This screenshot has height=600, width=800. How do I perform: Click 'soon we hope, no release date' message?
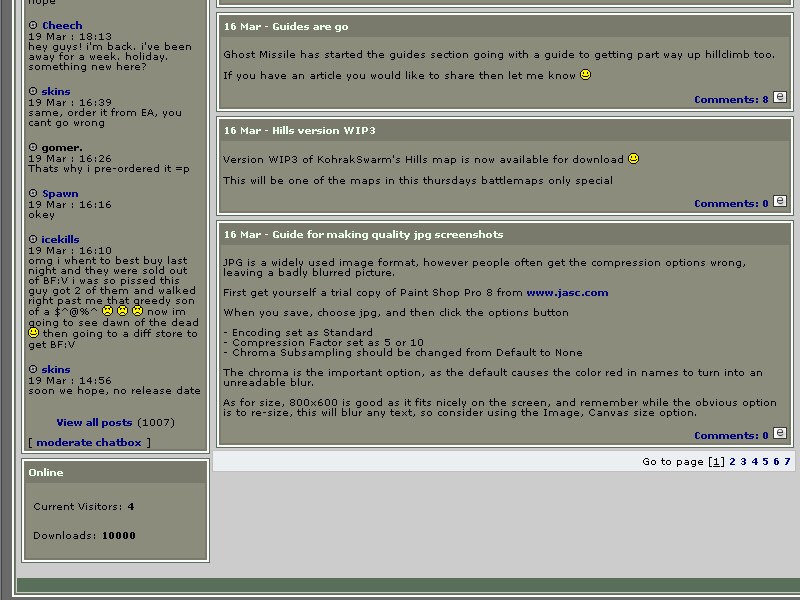(114, 391)
